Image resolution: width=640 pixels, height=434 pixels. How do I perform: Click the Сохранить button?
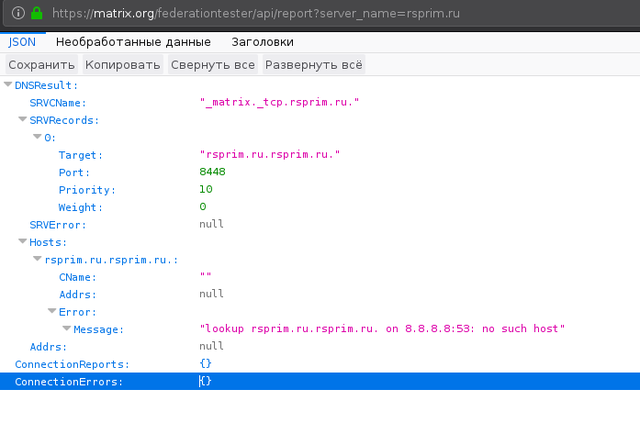42,65
